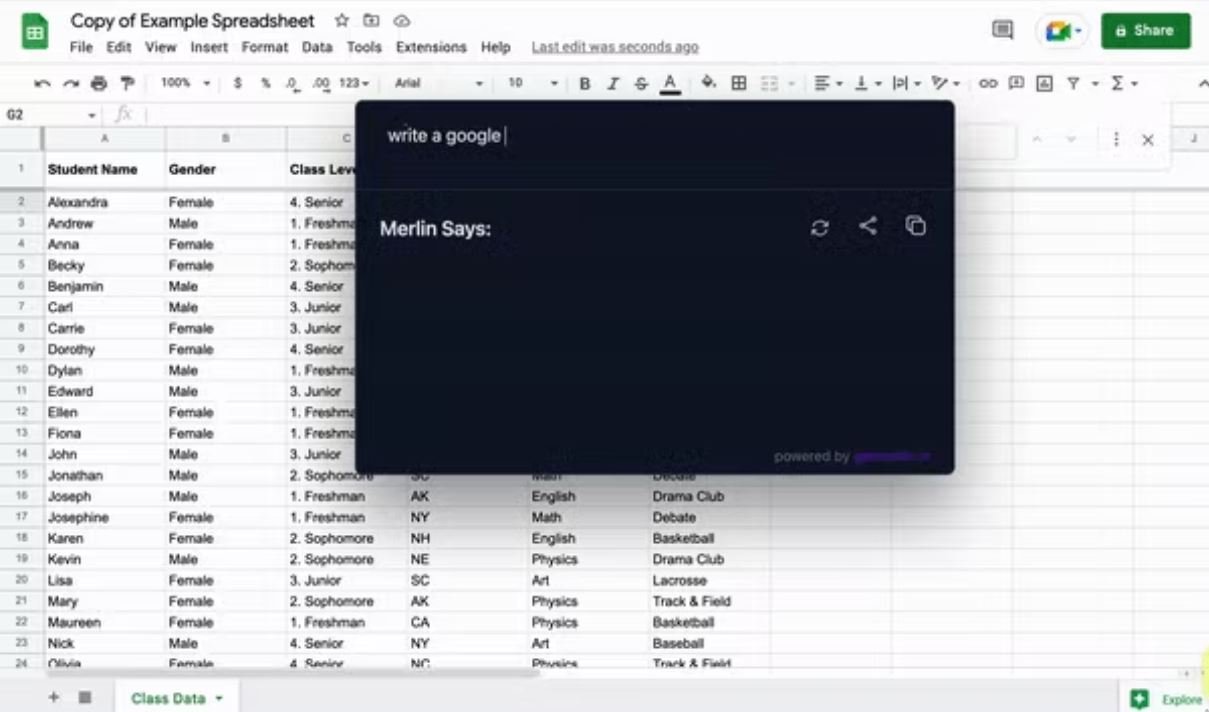This screenshot has width=1209, height=712.
Task: Open the Arial font dropdown
Action: click(x=438, y=84)
